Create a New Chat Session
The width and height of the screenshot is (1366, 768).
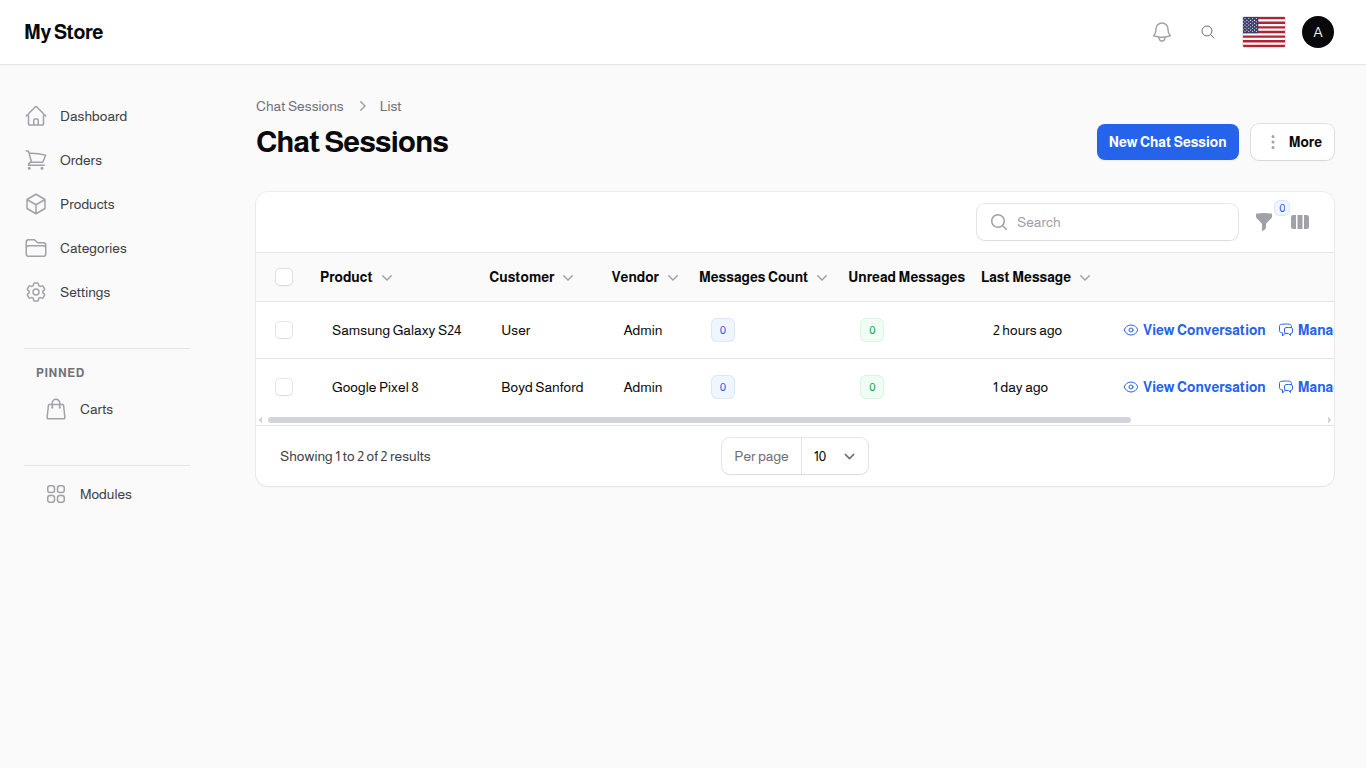(1167, 142)
